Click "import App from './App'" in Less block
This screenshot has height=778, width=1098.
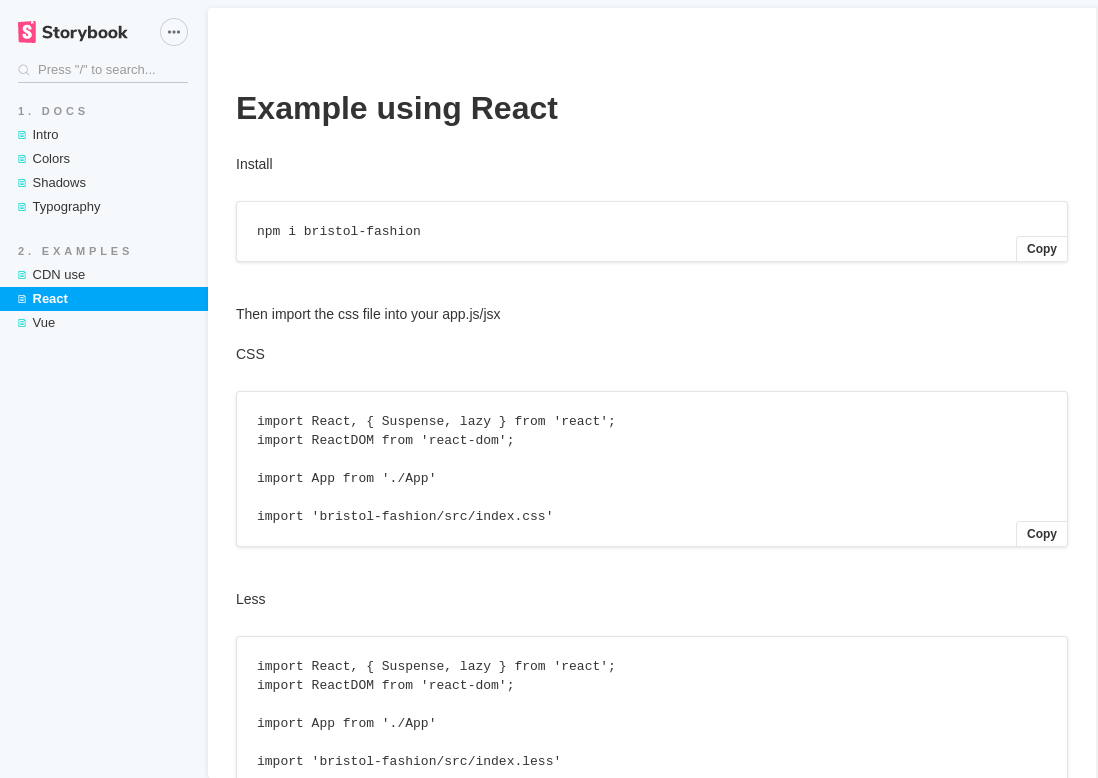(347, 723)
